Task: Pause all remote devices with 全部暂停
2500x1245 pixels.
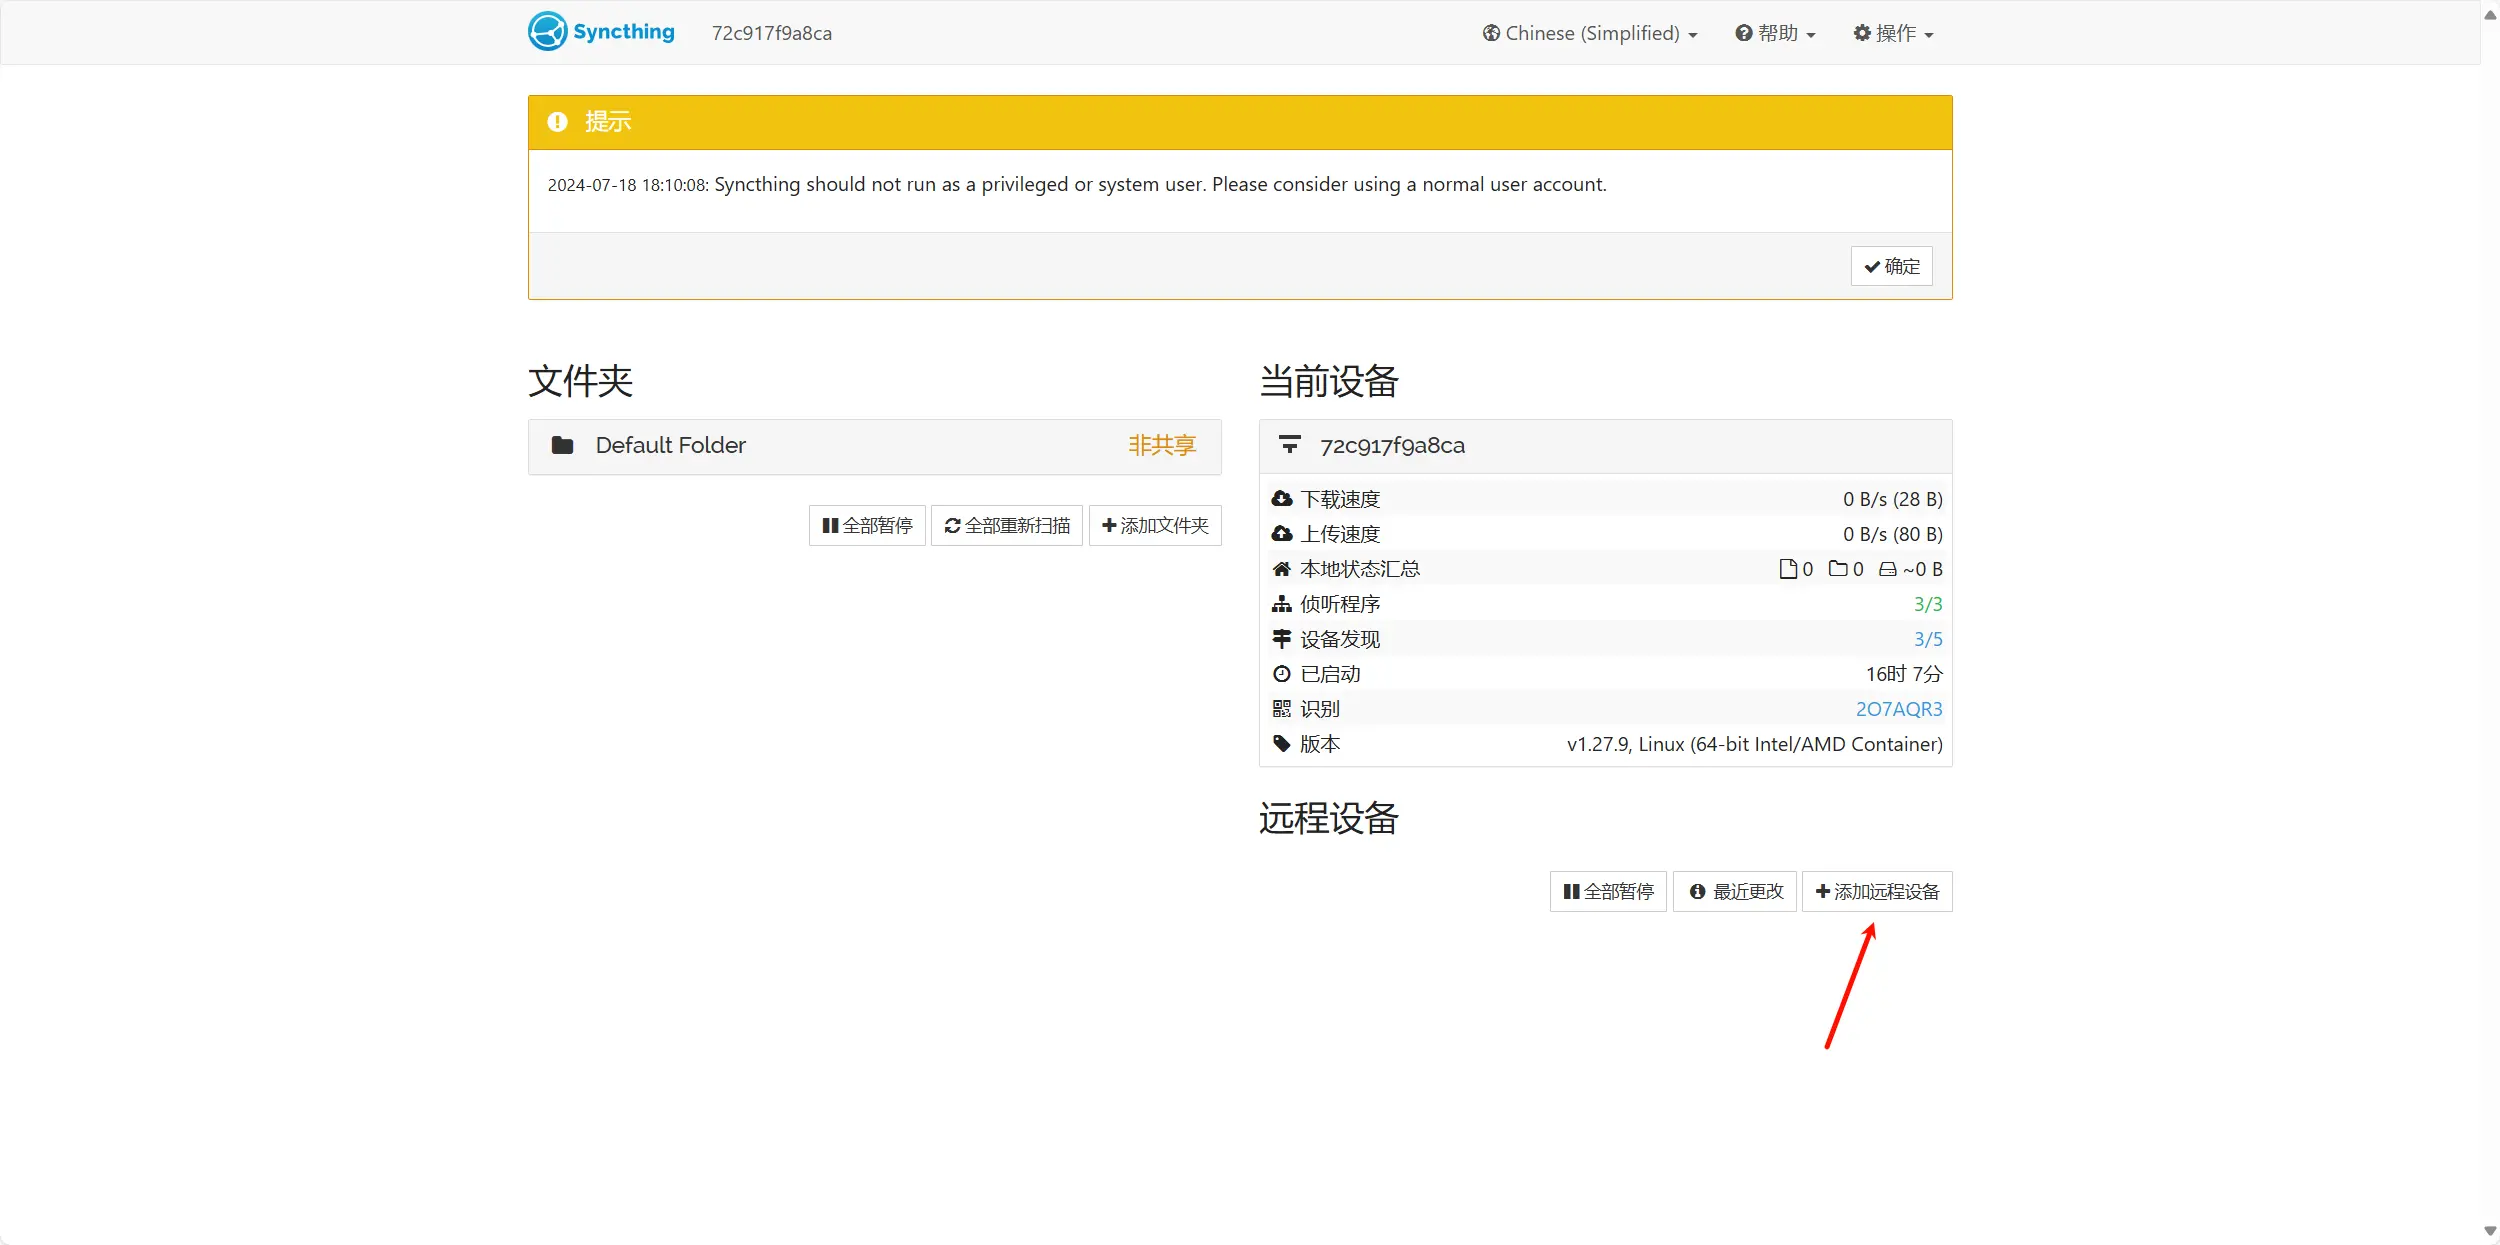Action: pyautogui.click(x=1608, y=892)
